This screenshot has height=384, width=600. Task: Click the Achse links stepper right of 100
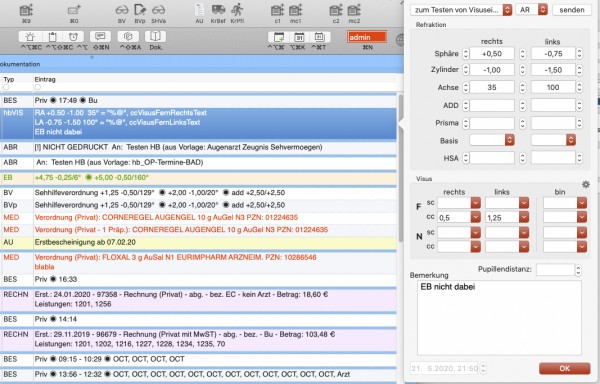point(579,88)
